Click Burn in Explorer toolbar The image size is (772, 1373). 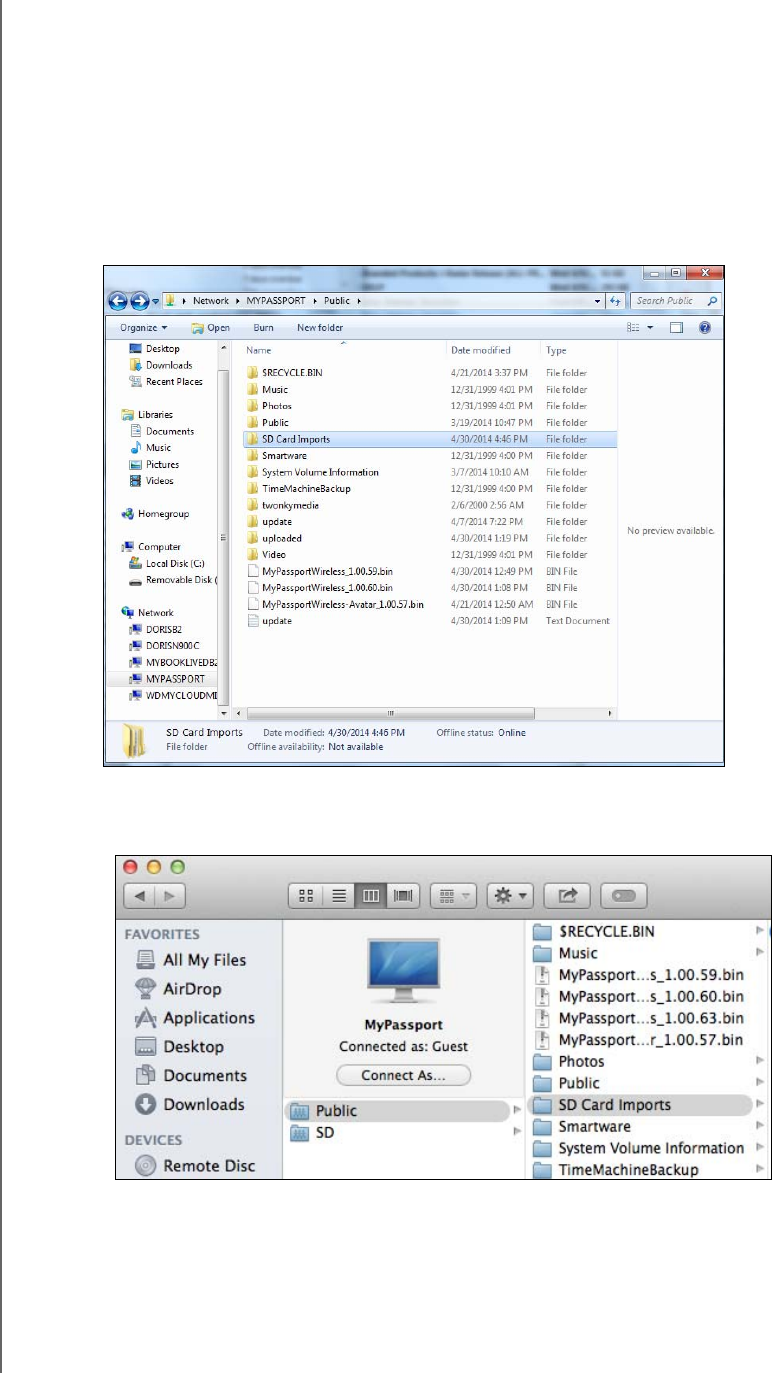coord(264,327)
